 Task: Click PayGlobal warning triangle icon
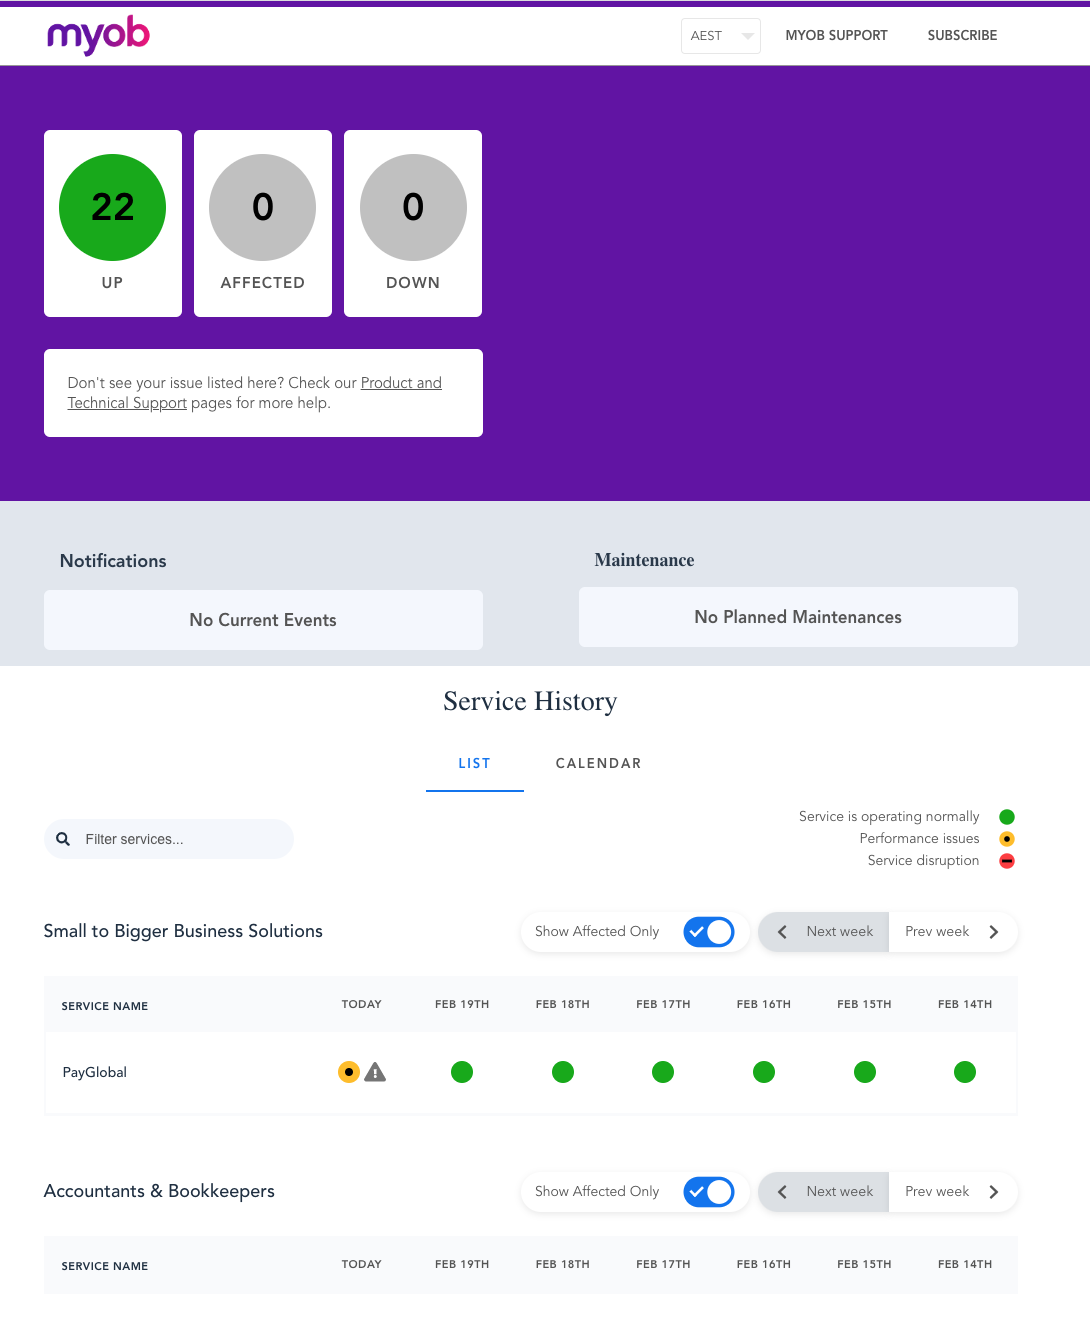tap(375, 1072)
